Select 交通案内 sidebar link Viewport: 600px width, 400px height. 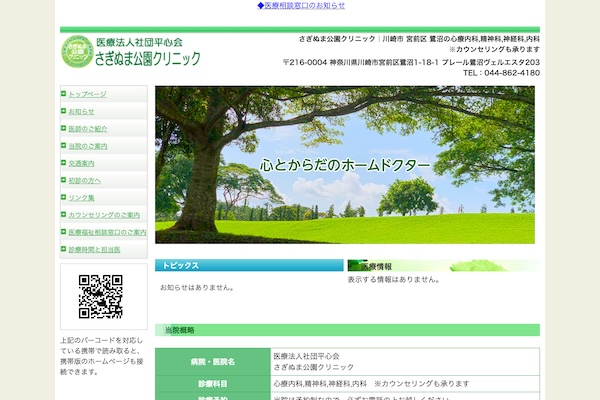click(81, 163)
